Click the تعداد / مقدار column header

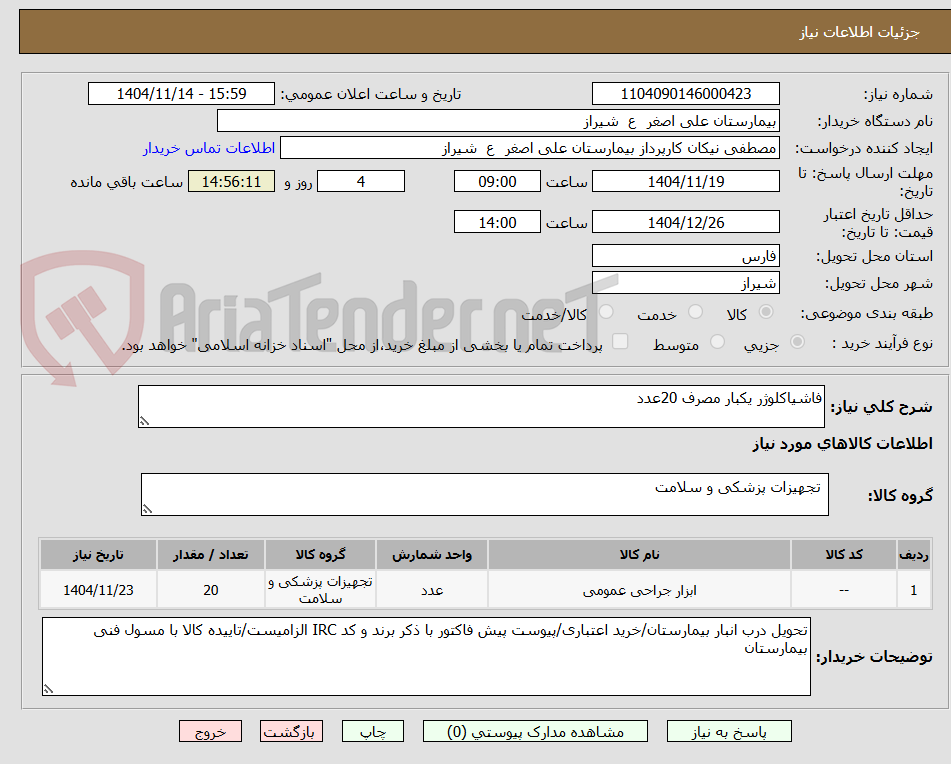(x=210, y=555)
